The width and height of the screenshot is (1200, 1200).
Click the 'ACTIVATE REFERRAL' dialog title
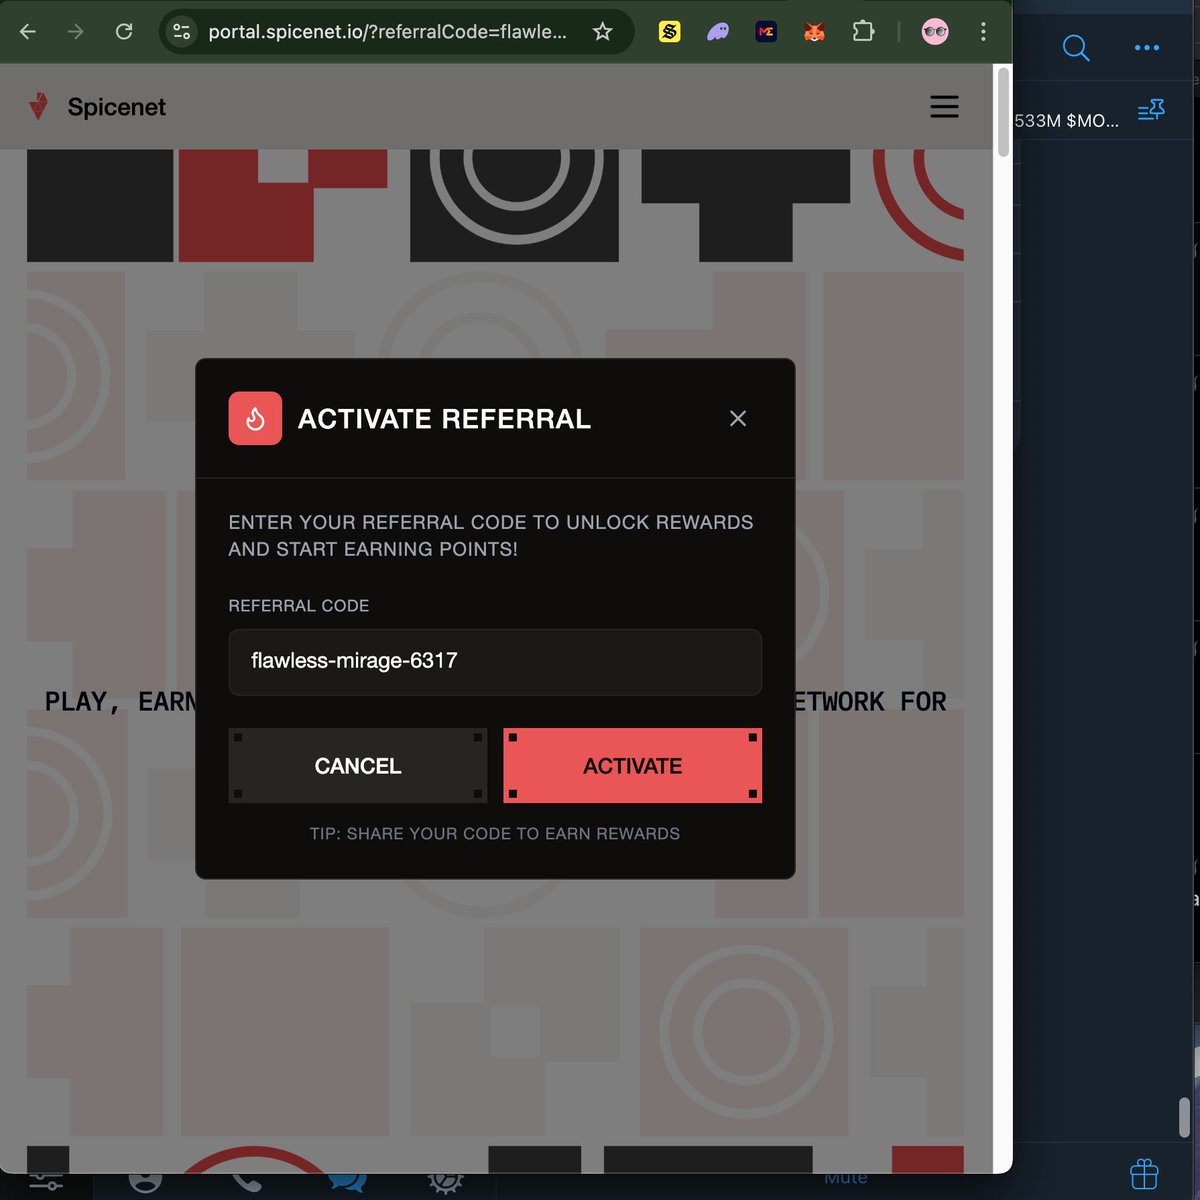pos(444,419)
